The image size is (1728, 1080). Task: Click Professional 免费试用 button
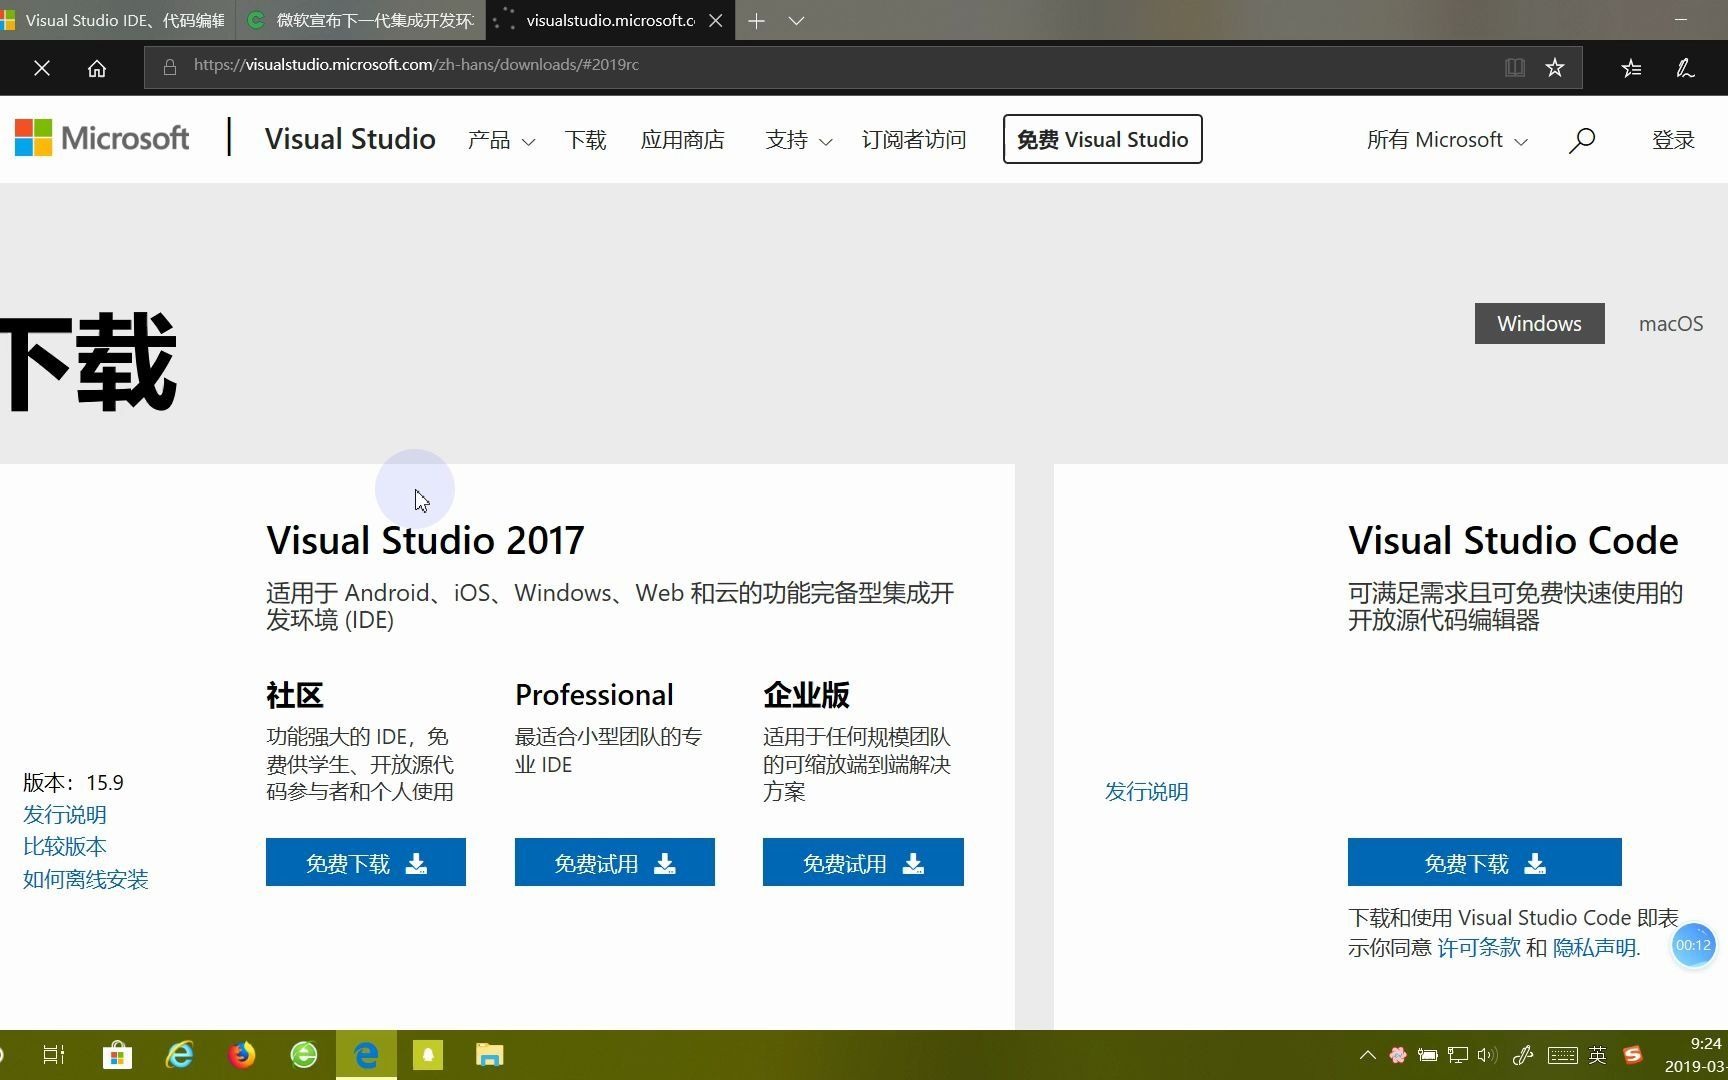(614, 862)
